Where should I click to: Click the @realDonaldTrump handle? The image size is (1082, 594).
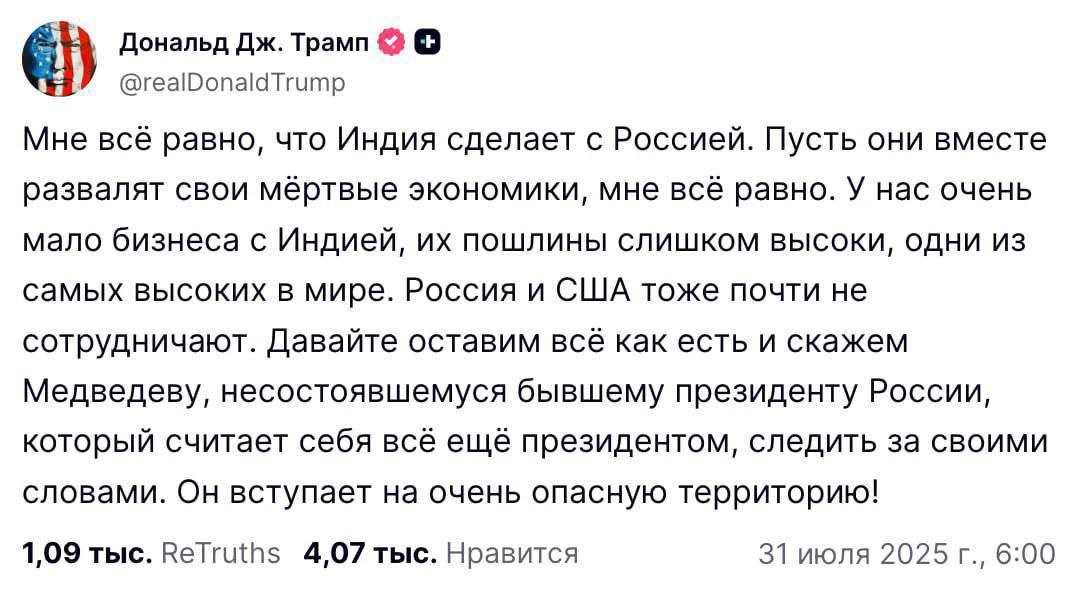click(233, 83)
